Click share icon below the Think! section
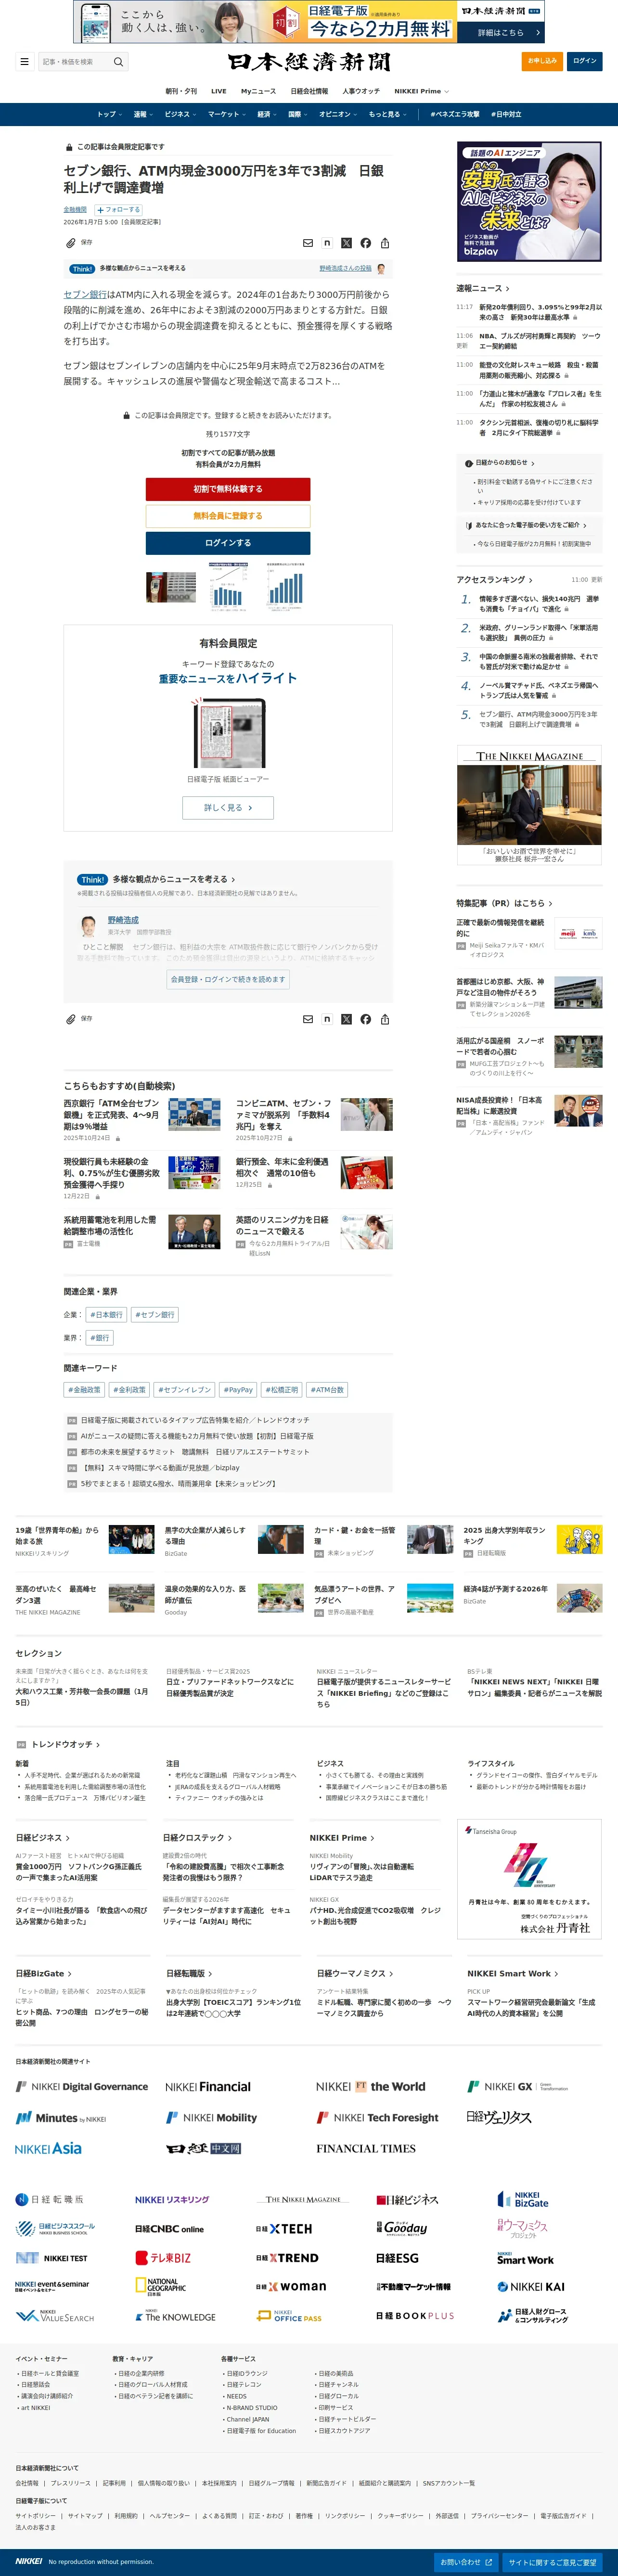The width and height of the screenshot is (618, 2576). point(385,1019)
